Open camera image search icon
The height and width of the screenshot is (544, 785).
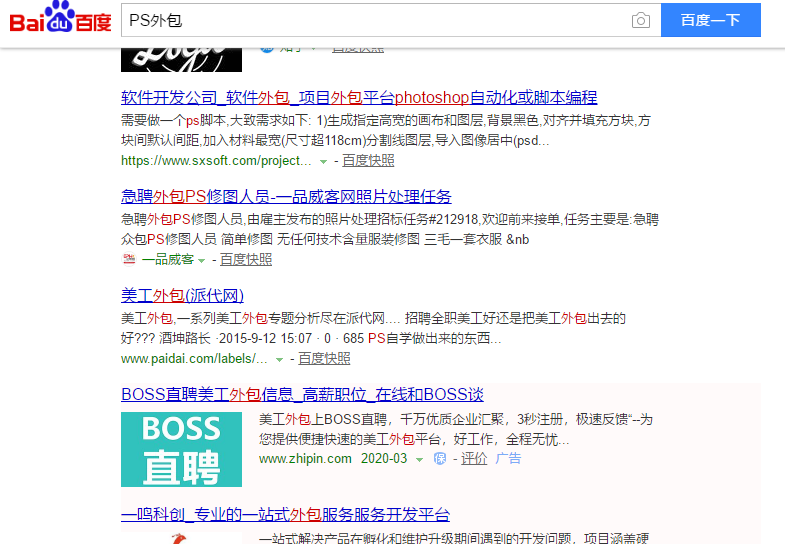pyautogui.click(x=641, y=21)
